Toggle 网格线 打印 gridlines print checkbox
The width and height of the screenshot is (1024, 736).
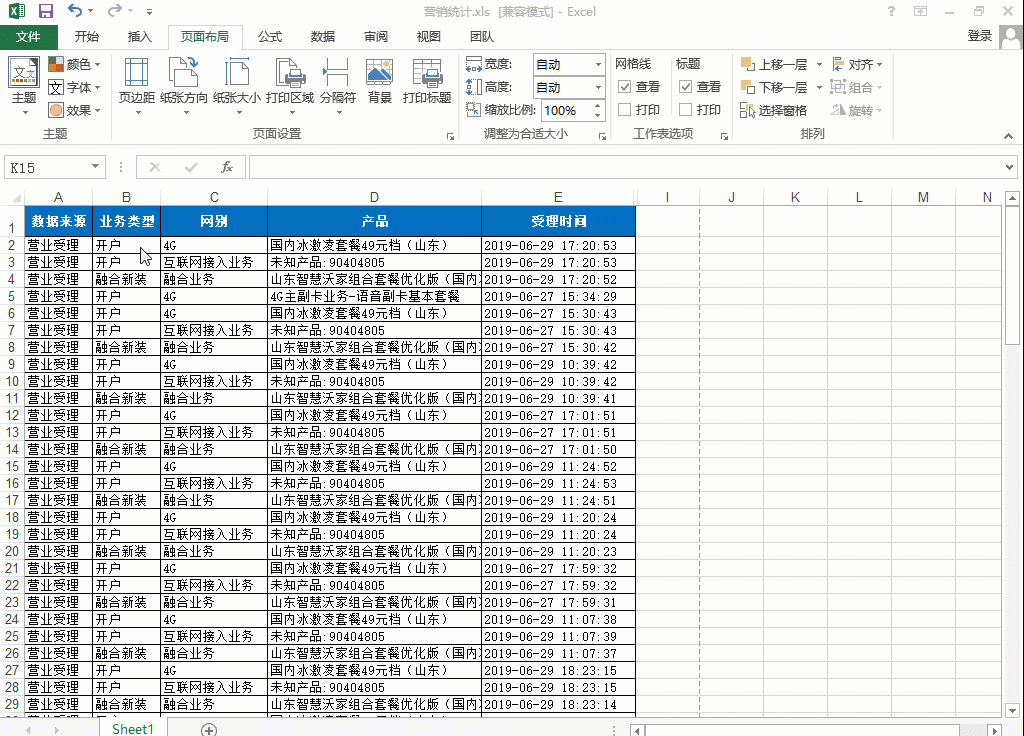click(624, 110)
